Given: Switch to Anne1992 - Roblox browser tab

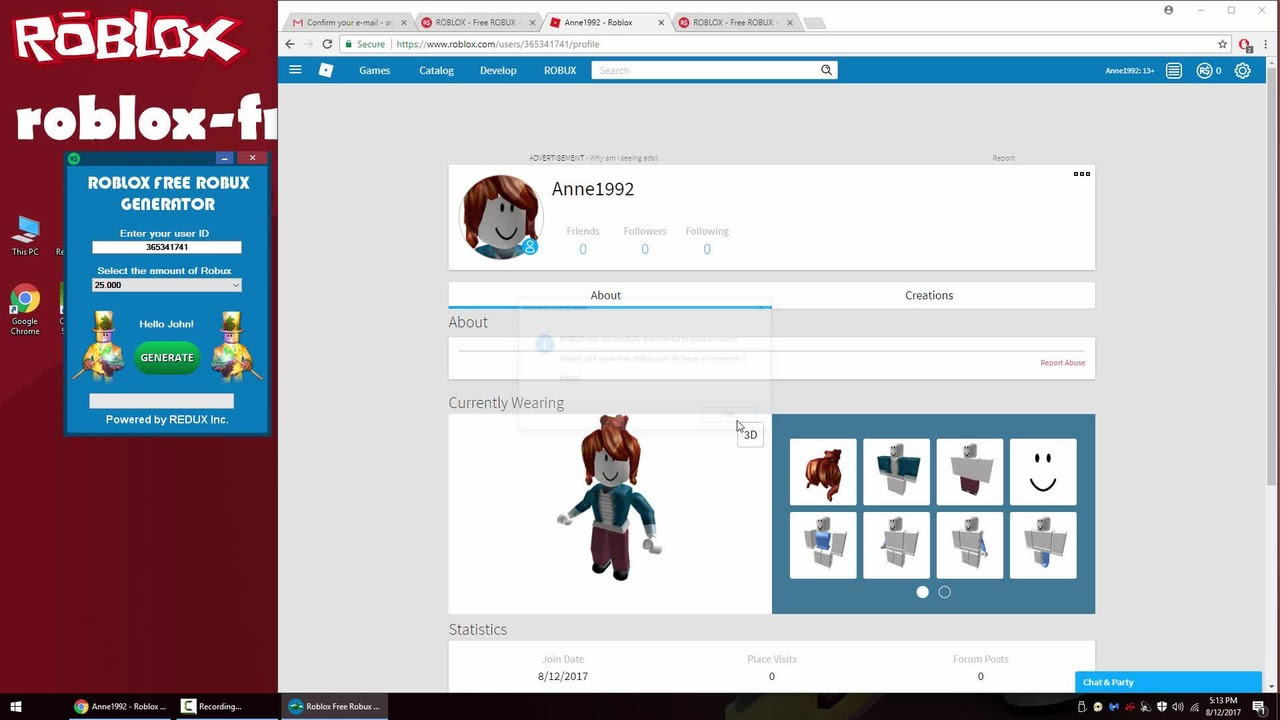Looking at the screenshot, I should pos(606,22).
